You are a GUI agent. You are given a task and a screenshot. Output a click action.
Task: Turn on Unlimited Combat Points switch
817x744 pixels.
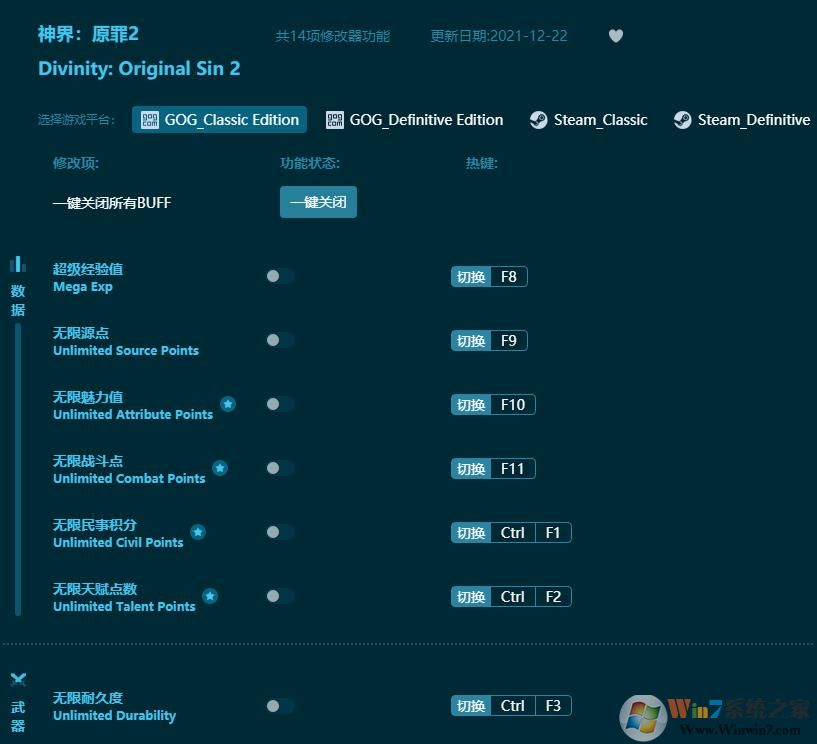click(280, 468)
